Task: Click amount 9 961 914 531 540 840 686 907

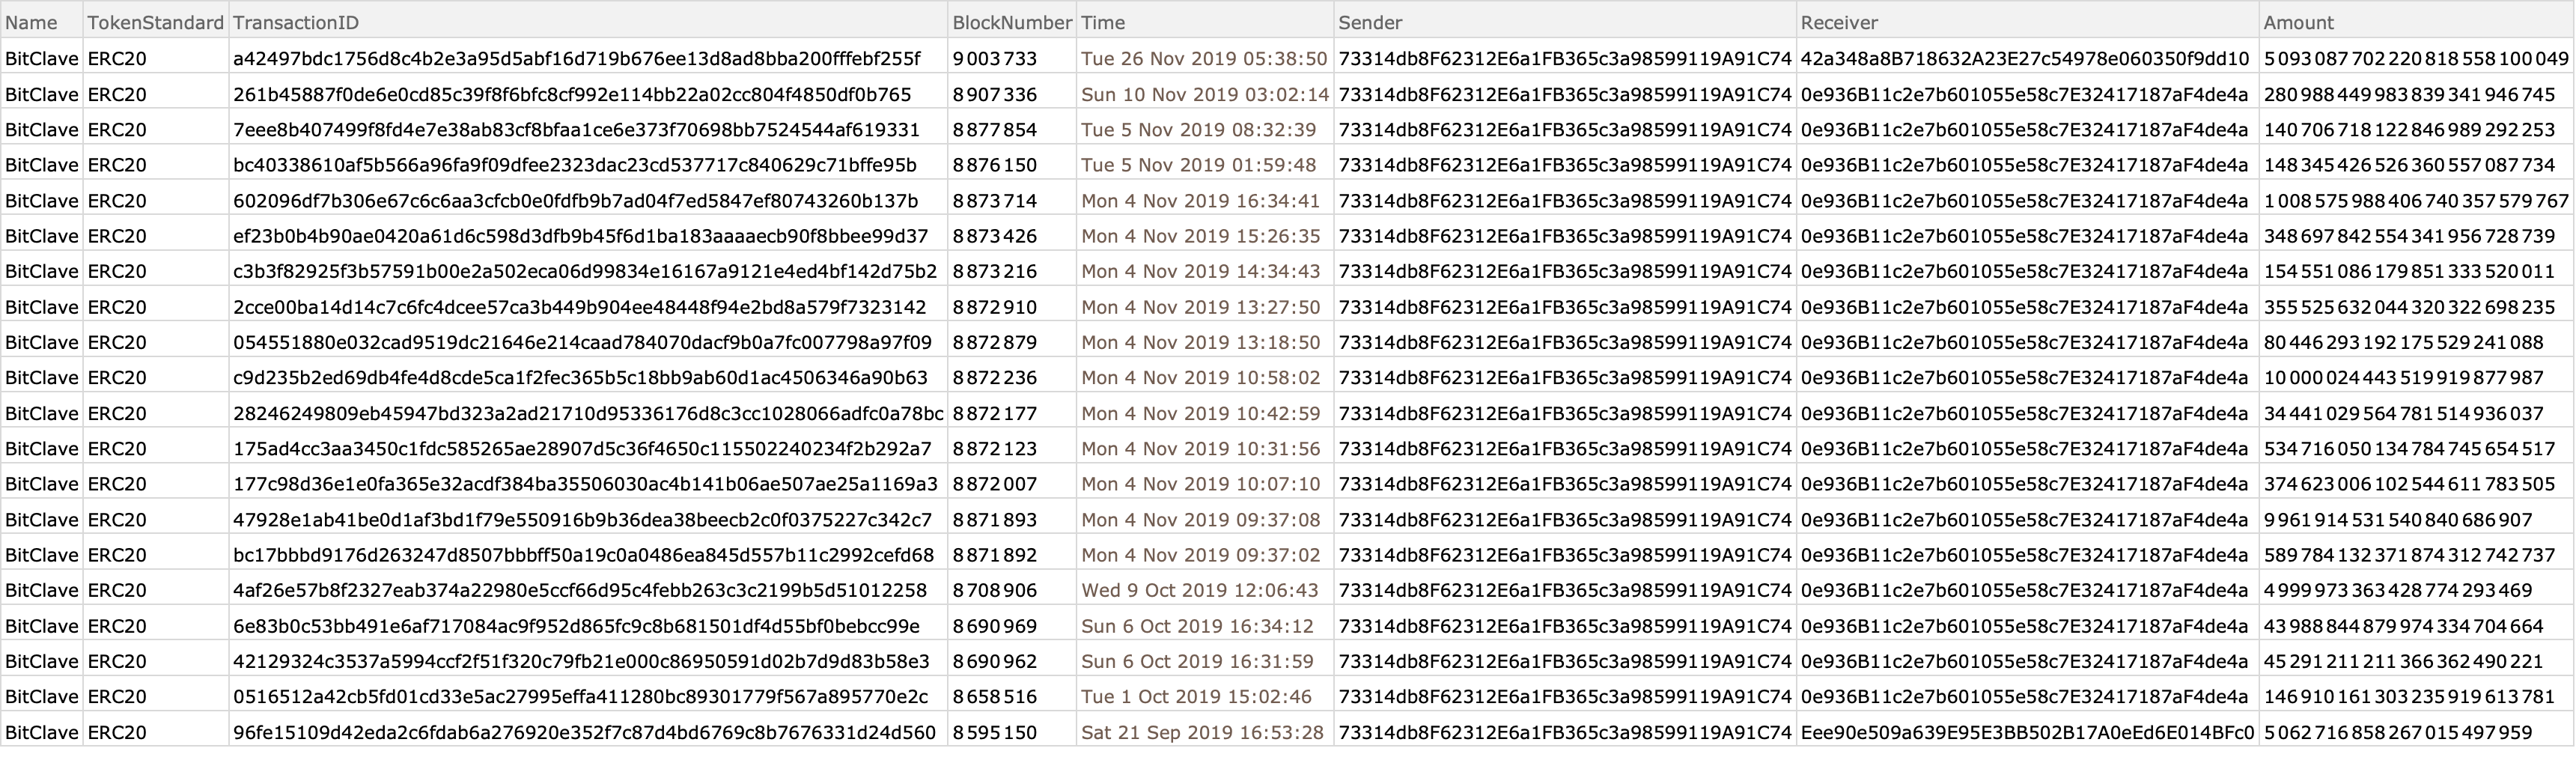Action: click(x=2398, y=519)
